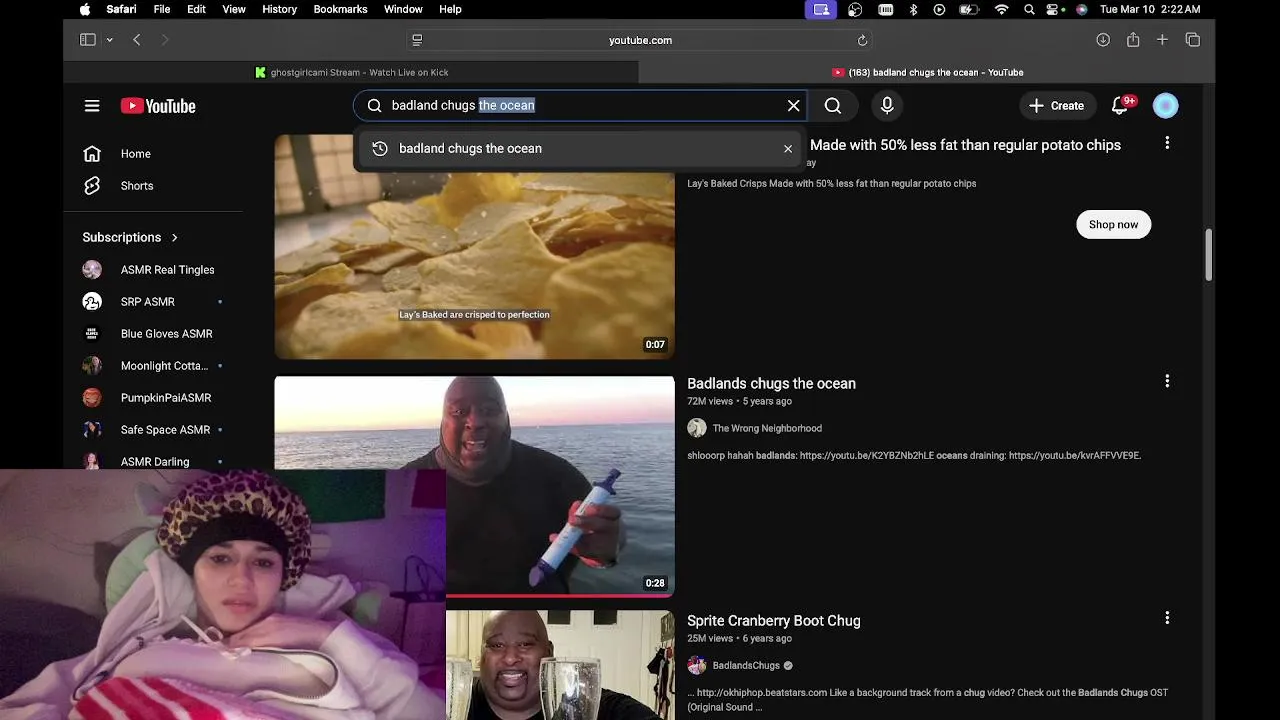
Task: Open the notifications bell
Action: (x=1121, y=105)
